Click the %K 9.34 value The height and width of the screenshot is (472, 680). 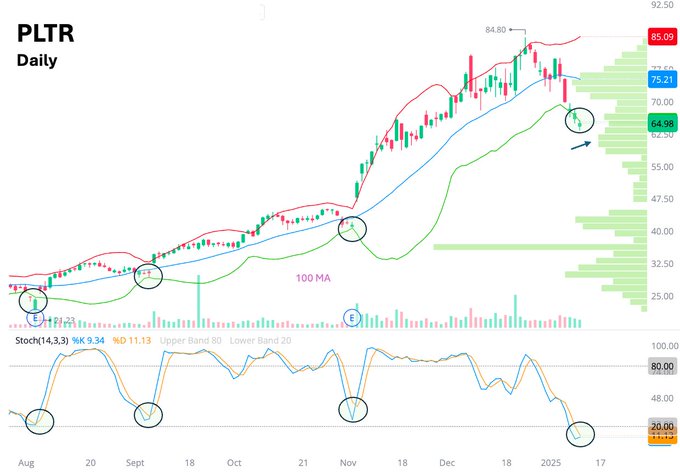pos(88,341)
